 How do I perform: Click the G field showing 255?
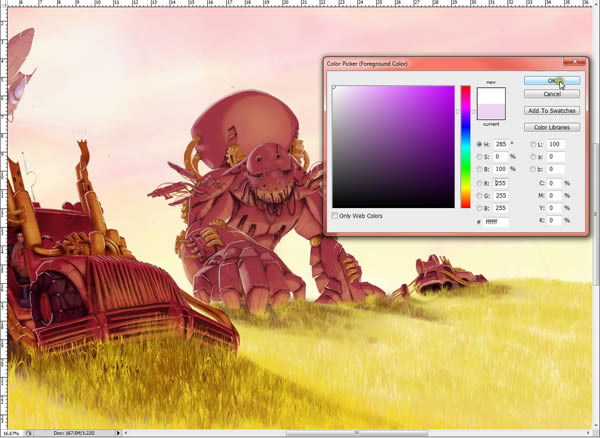tap(501, 195)
